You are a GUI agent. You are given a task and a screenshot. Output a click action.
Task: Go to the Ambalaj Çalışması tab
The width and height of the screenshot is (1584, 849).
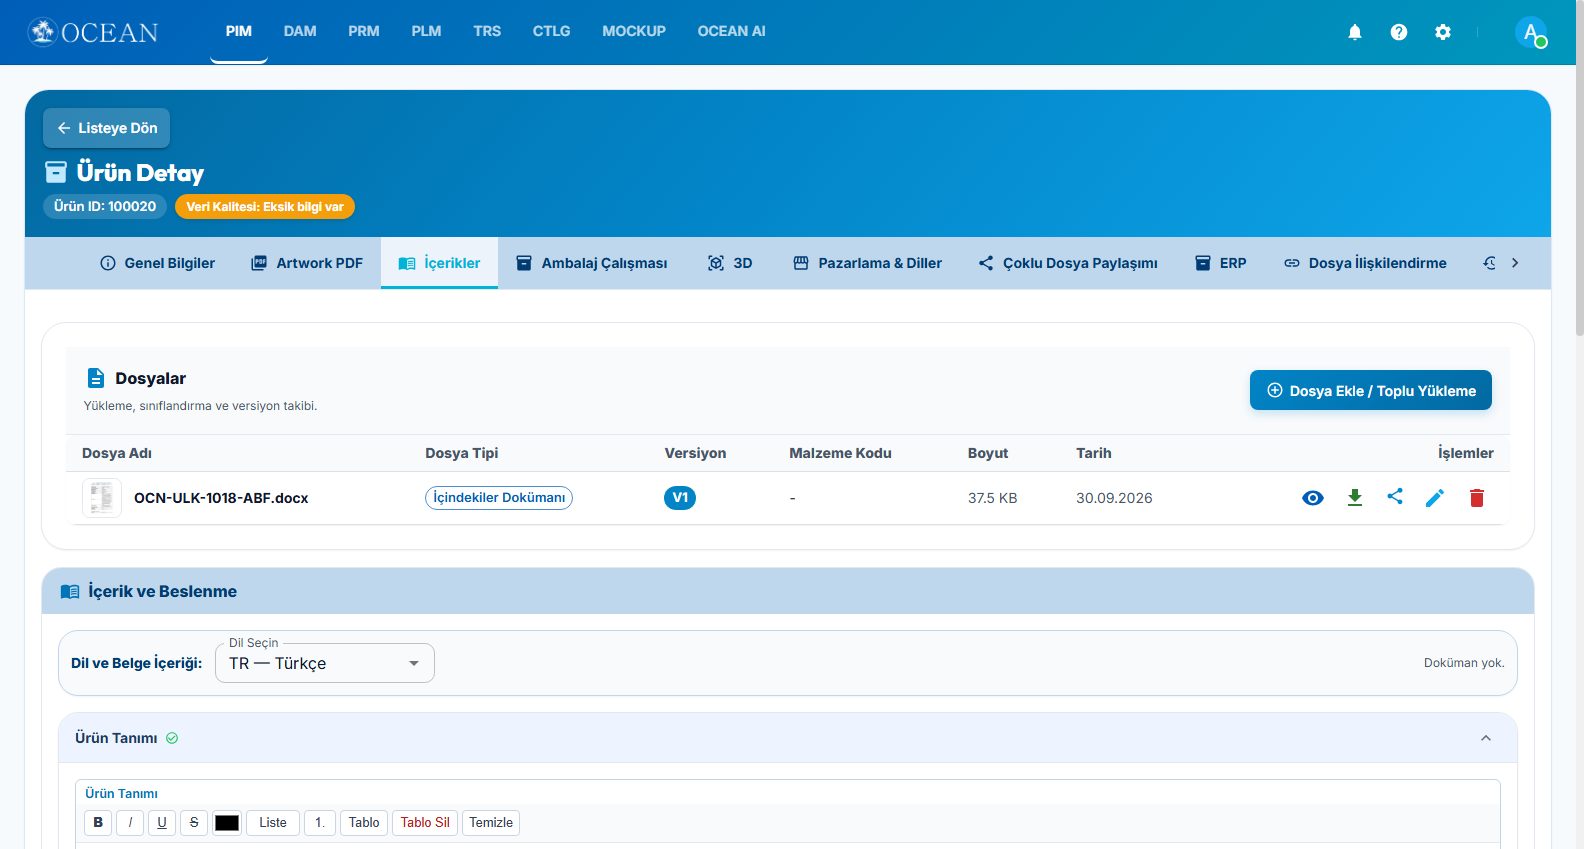click(592, 263)
